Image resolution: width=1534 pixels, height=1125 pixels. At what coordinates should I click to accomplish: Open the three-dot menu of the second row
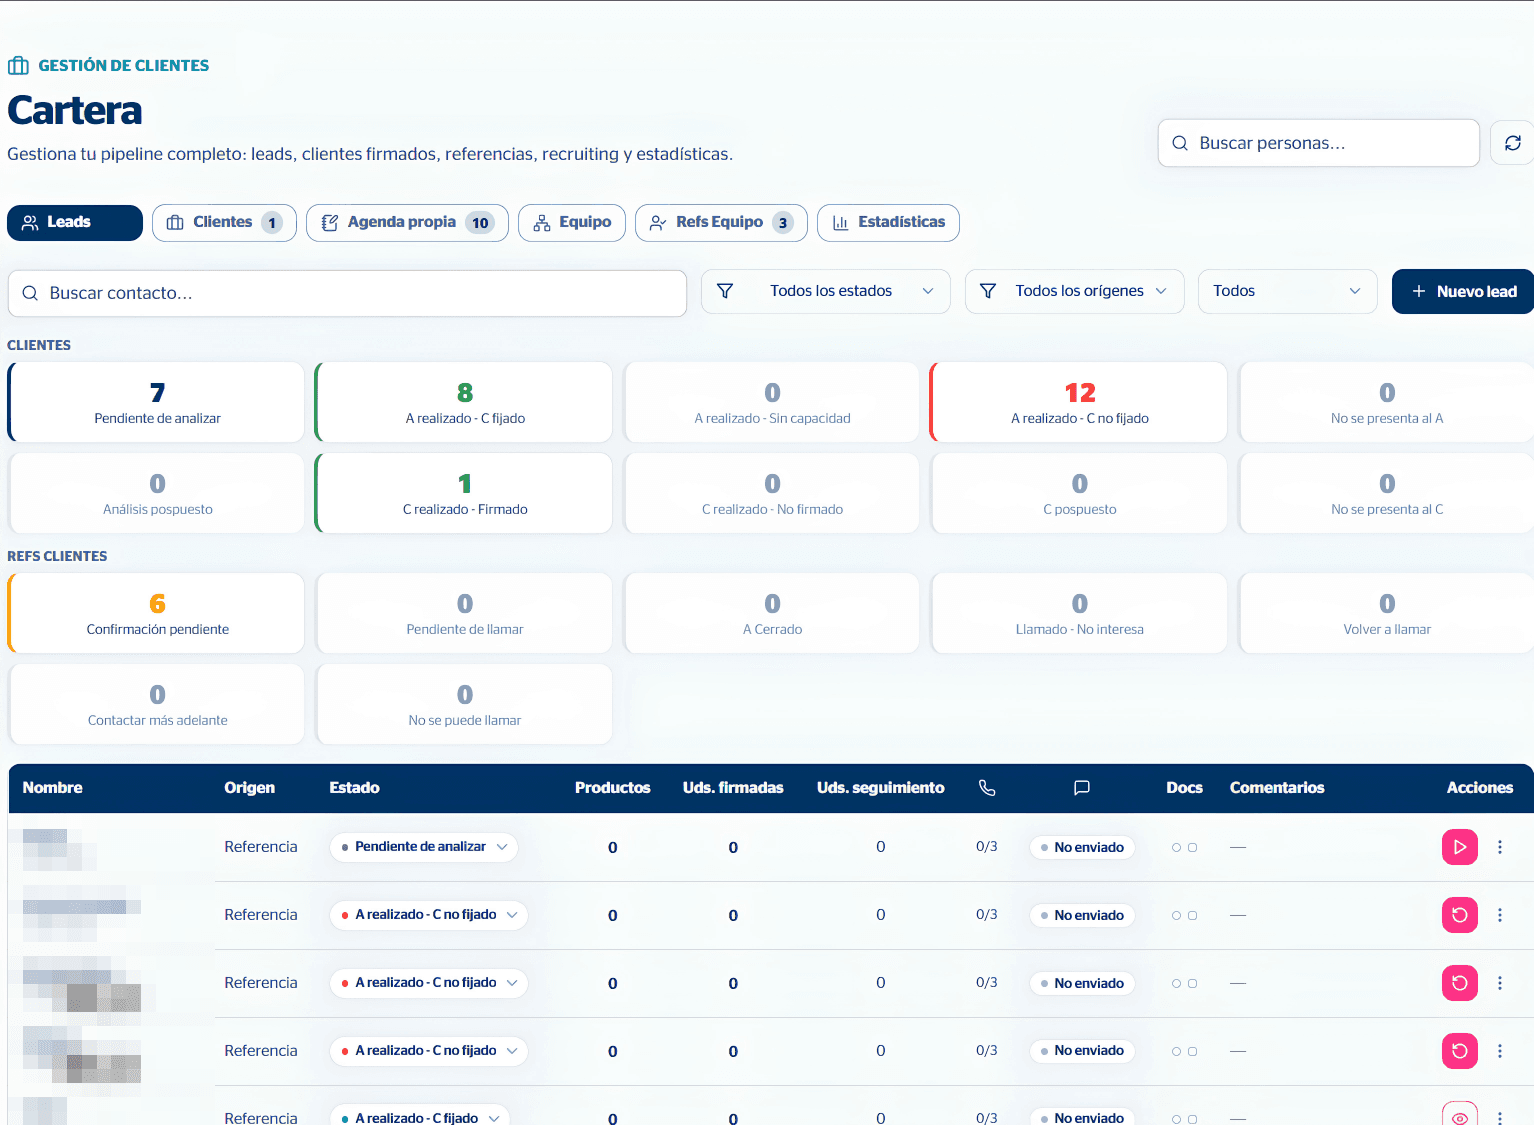tap(1500, 915)
